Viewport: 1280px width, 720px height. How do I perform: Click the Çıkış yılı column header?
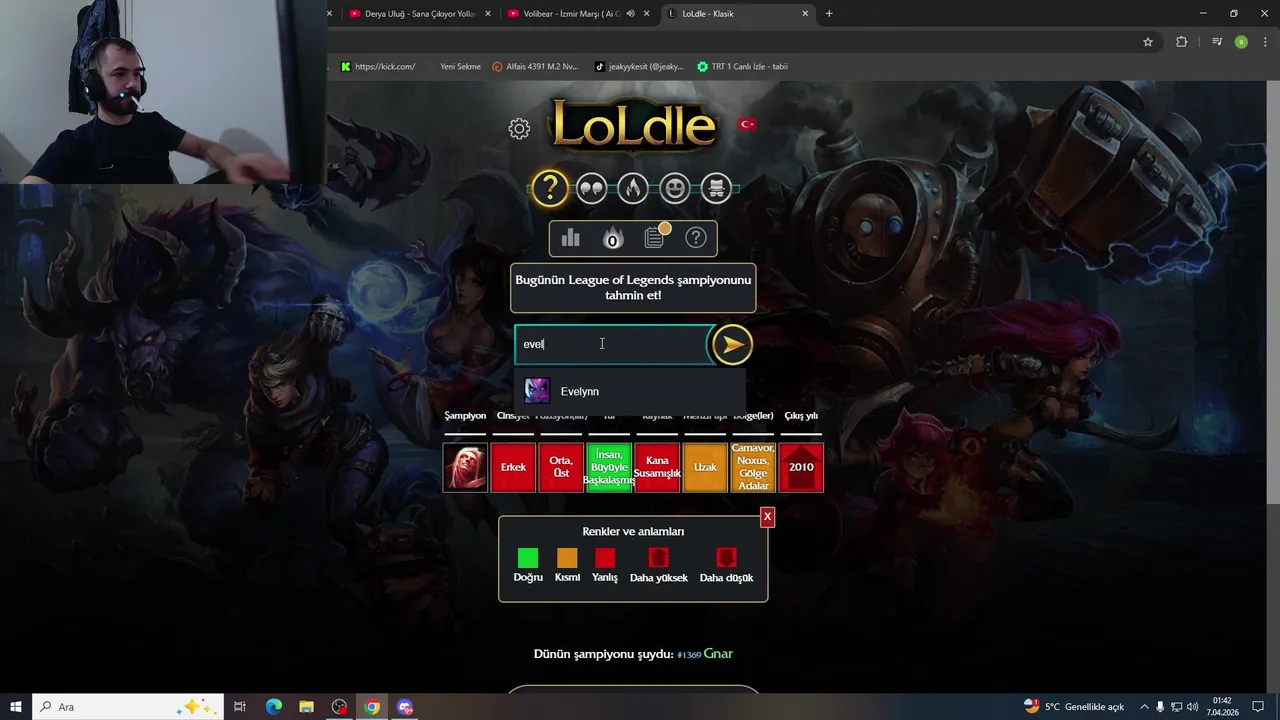tap(801, 416)
